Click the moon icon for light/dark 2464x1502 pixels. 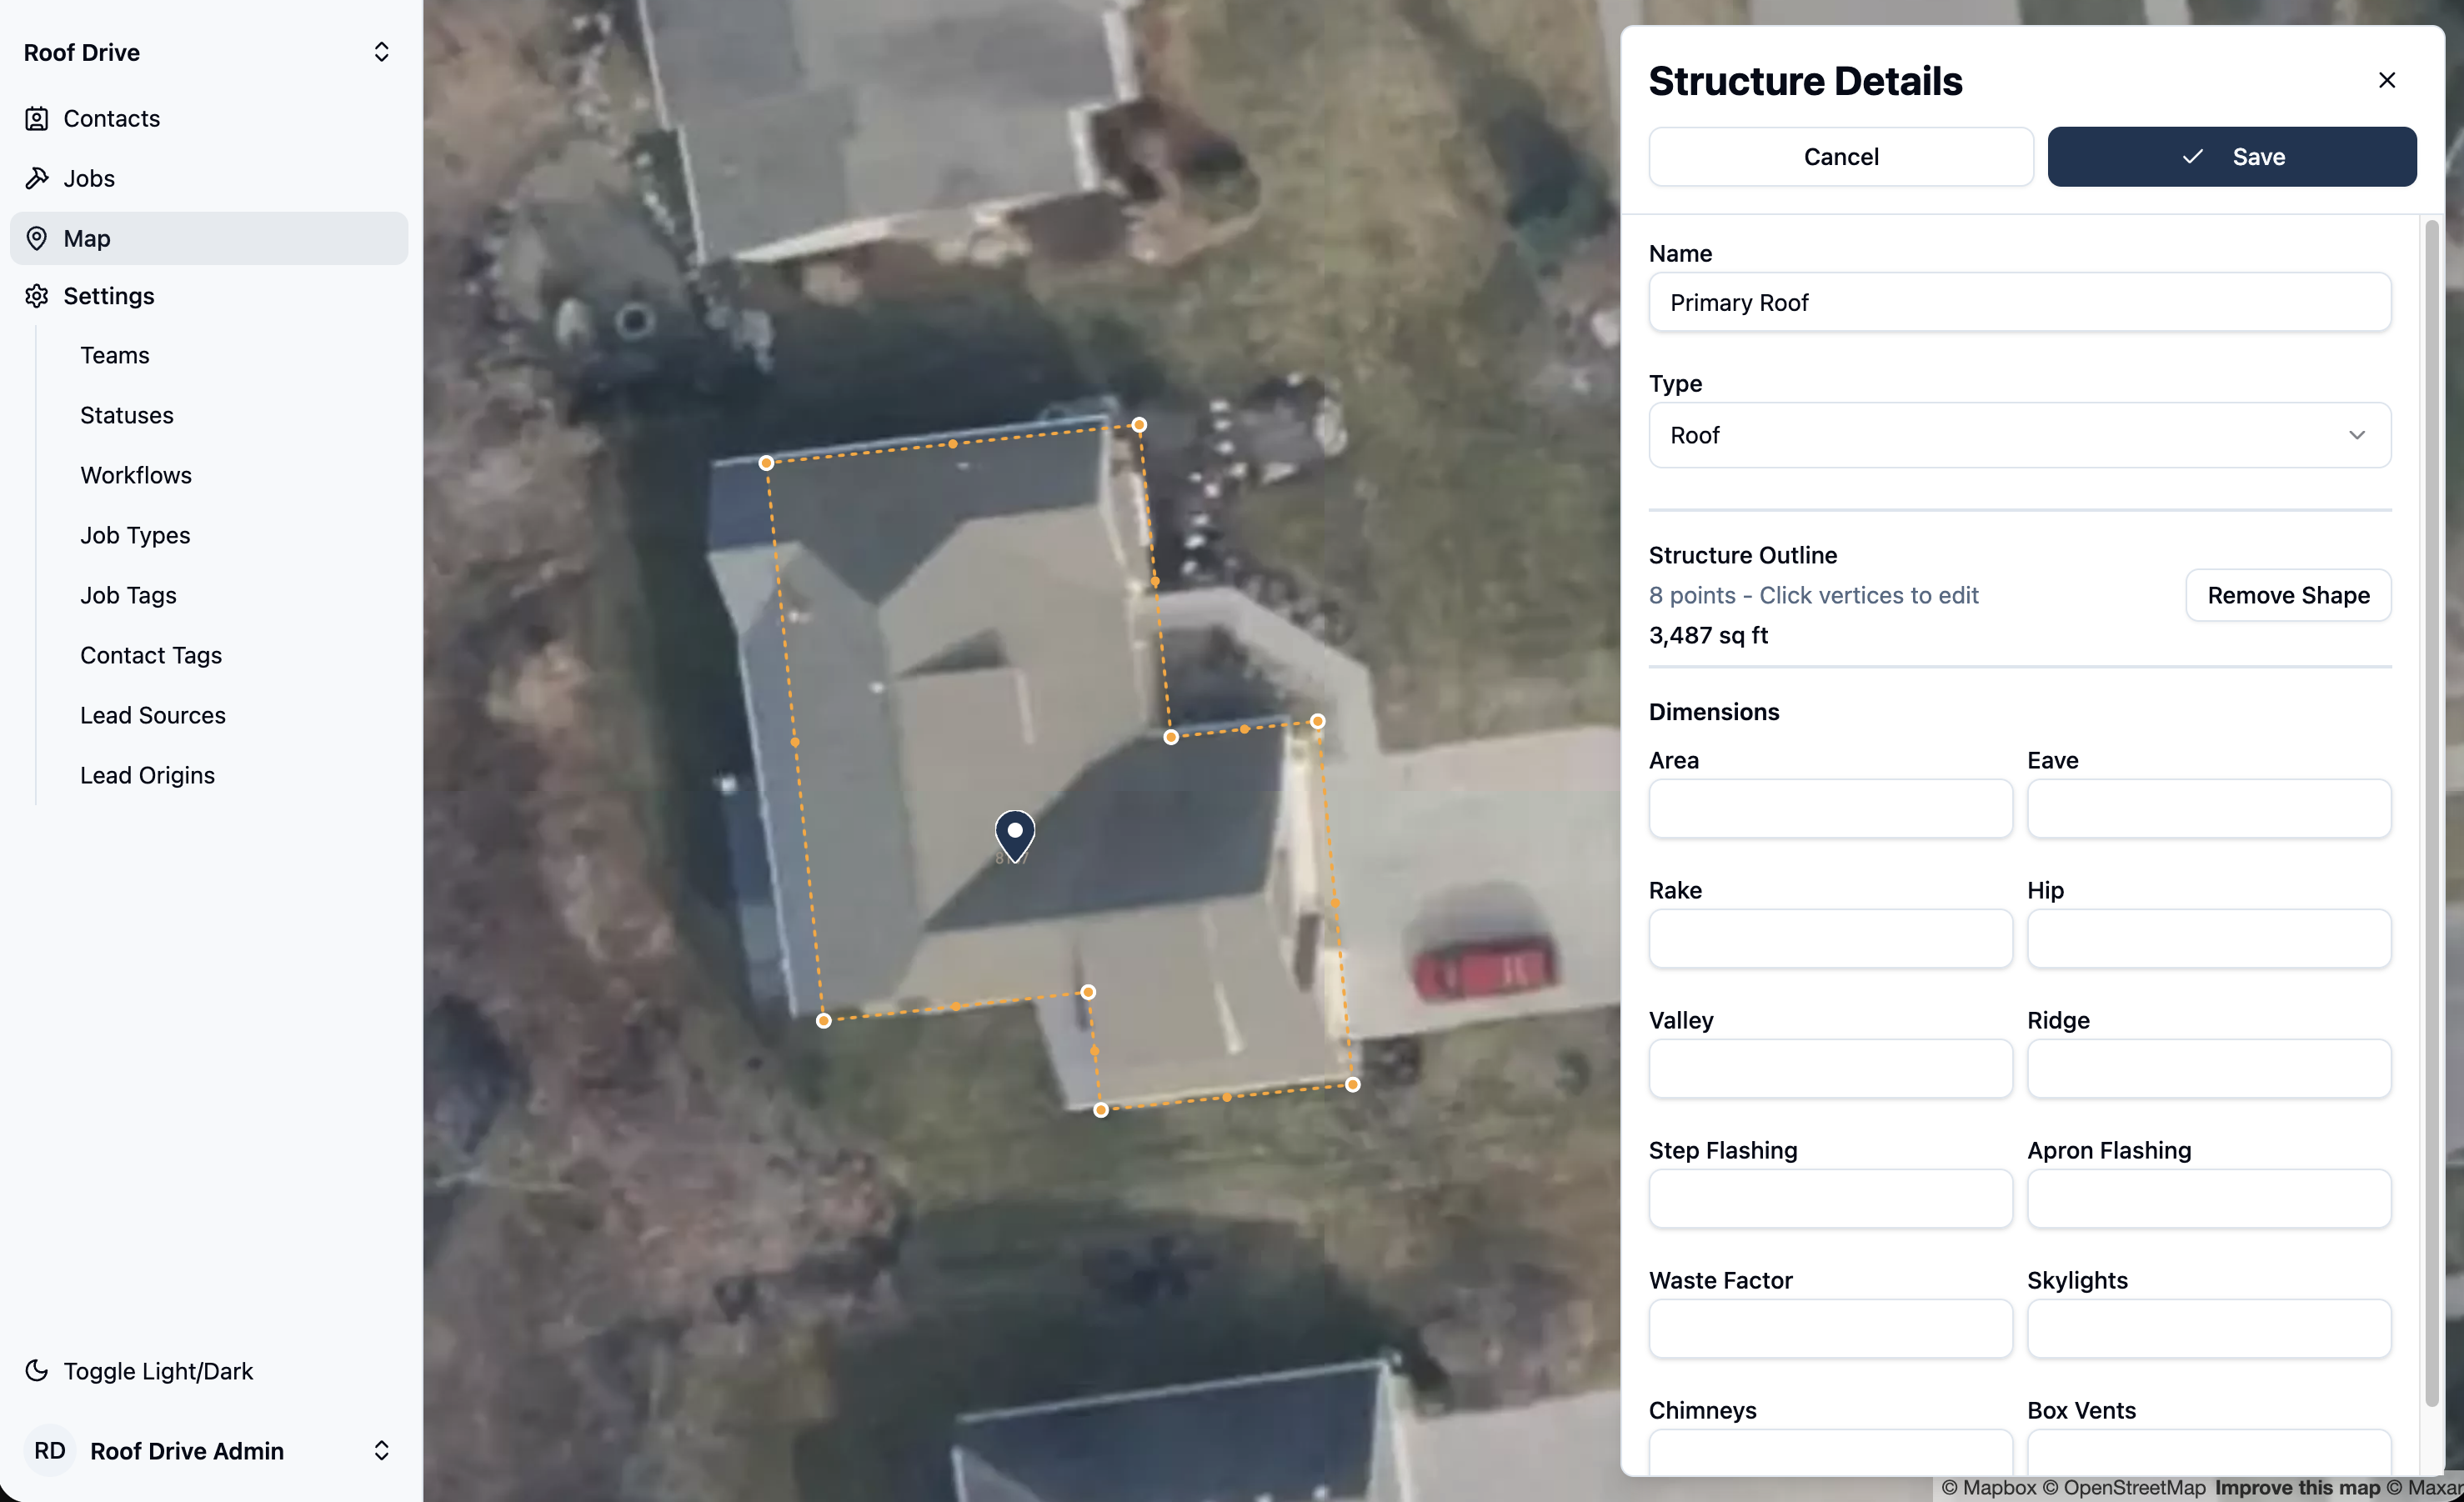pos(36,1370)
